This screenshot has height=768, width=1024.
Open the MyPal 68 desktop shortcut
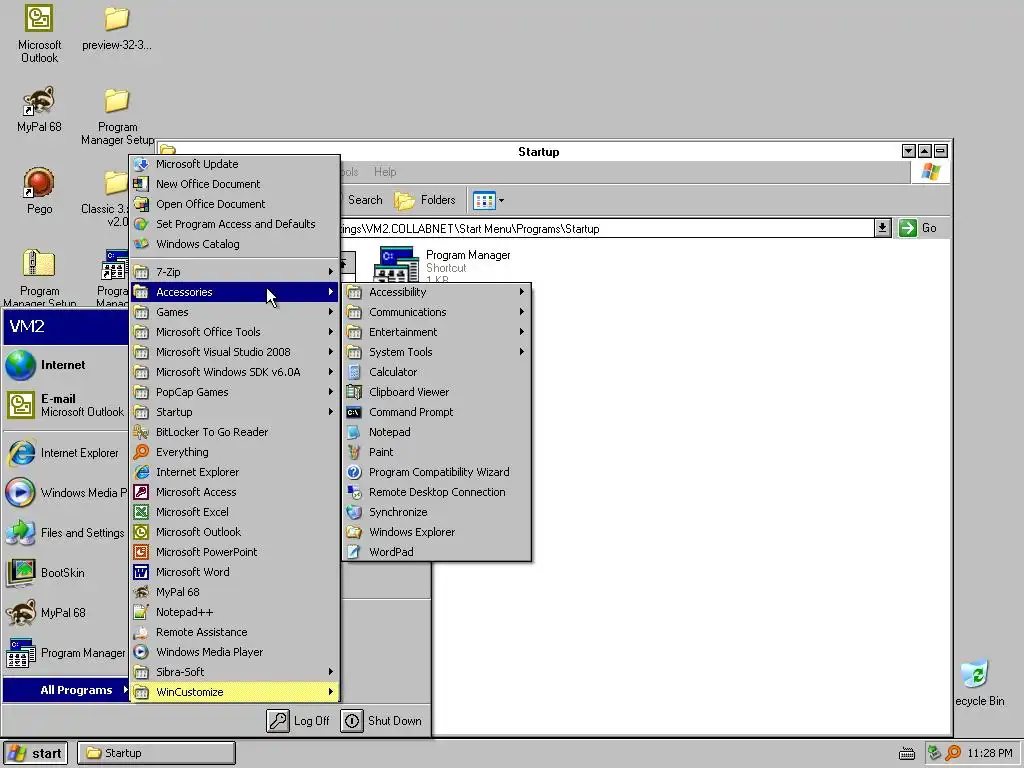[x=39, y=108]
